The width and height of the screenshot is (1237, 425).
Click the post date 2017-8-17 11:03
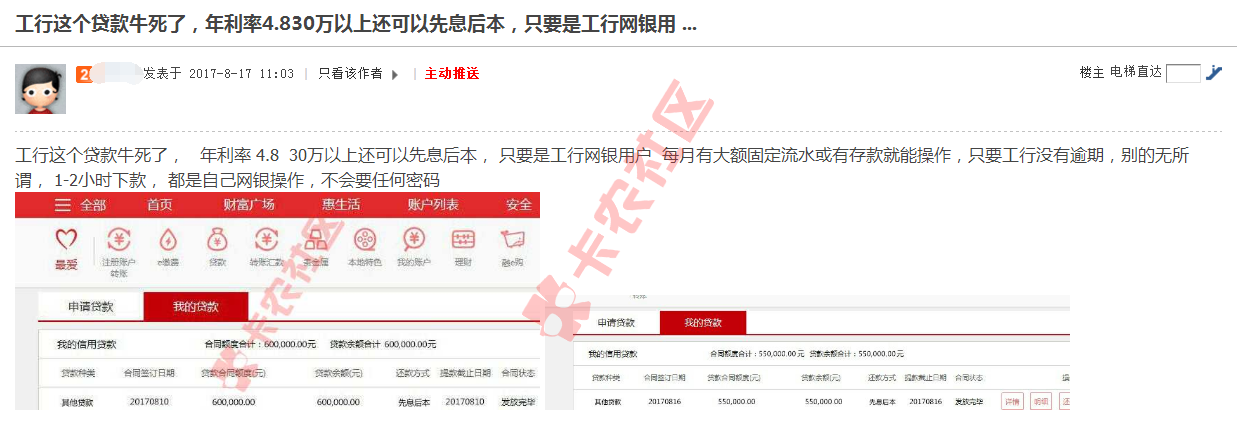(x=241, y=74)
